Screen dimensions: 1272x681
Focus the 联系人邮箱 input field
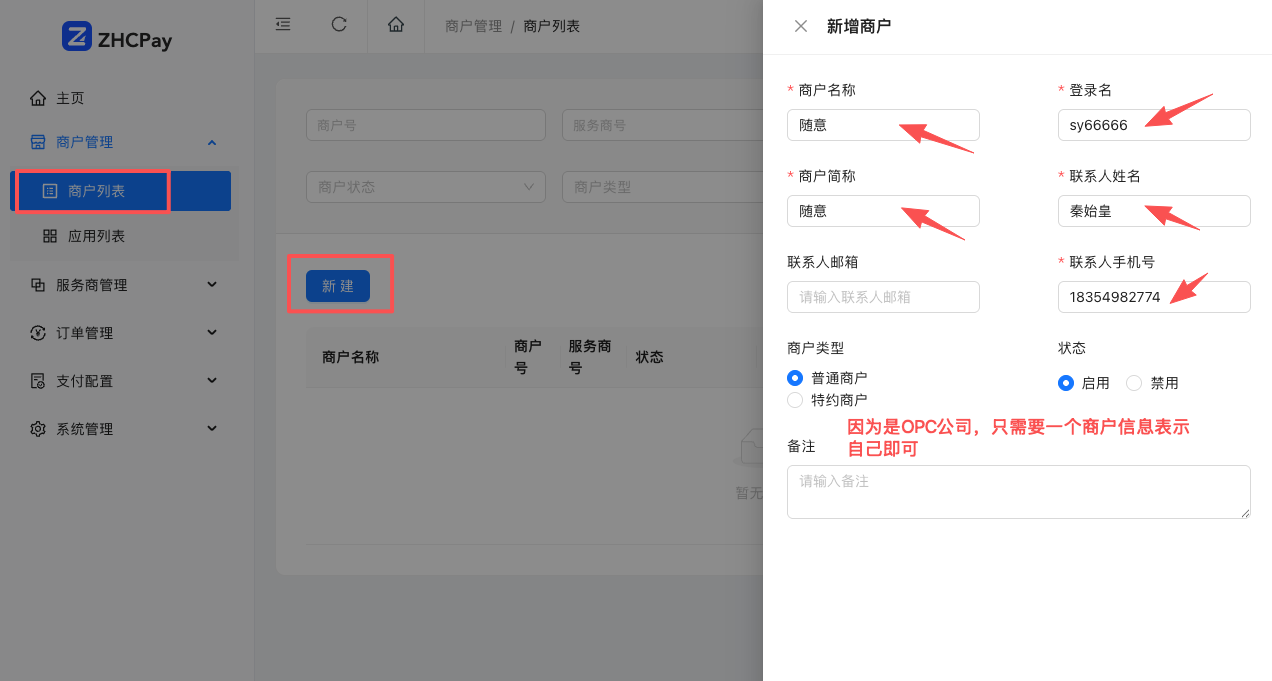883,297
